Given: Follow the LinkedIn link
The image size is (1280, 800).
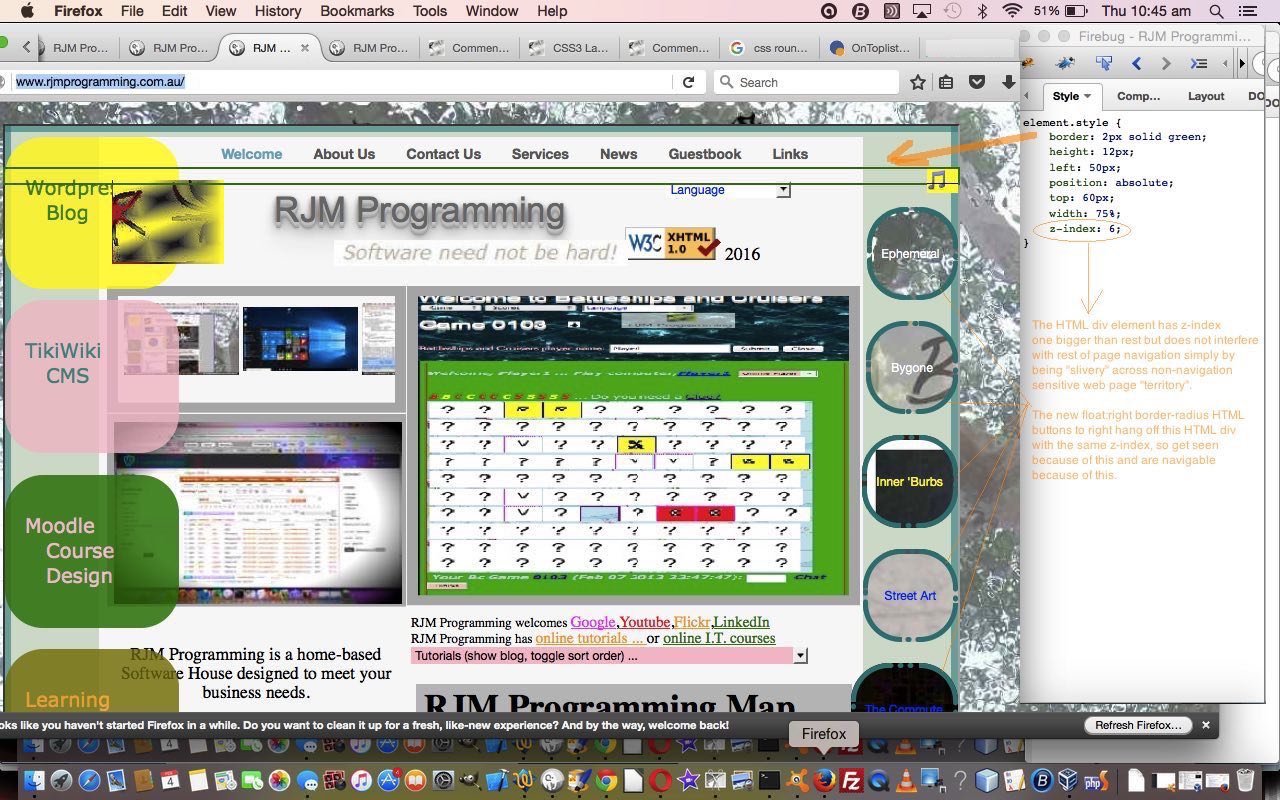Looking at the screenshot, I should pos(741,622).
